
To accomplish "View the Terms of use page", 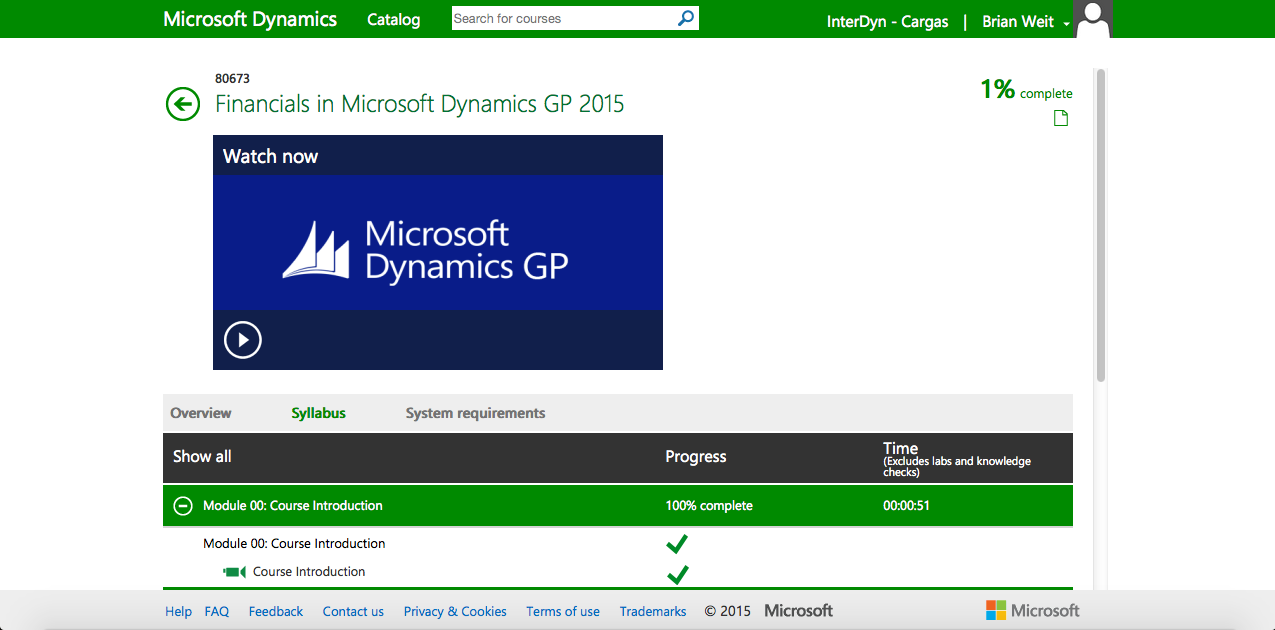I will point(563,612).
